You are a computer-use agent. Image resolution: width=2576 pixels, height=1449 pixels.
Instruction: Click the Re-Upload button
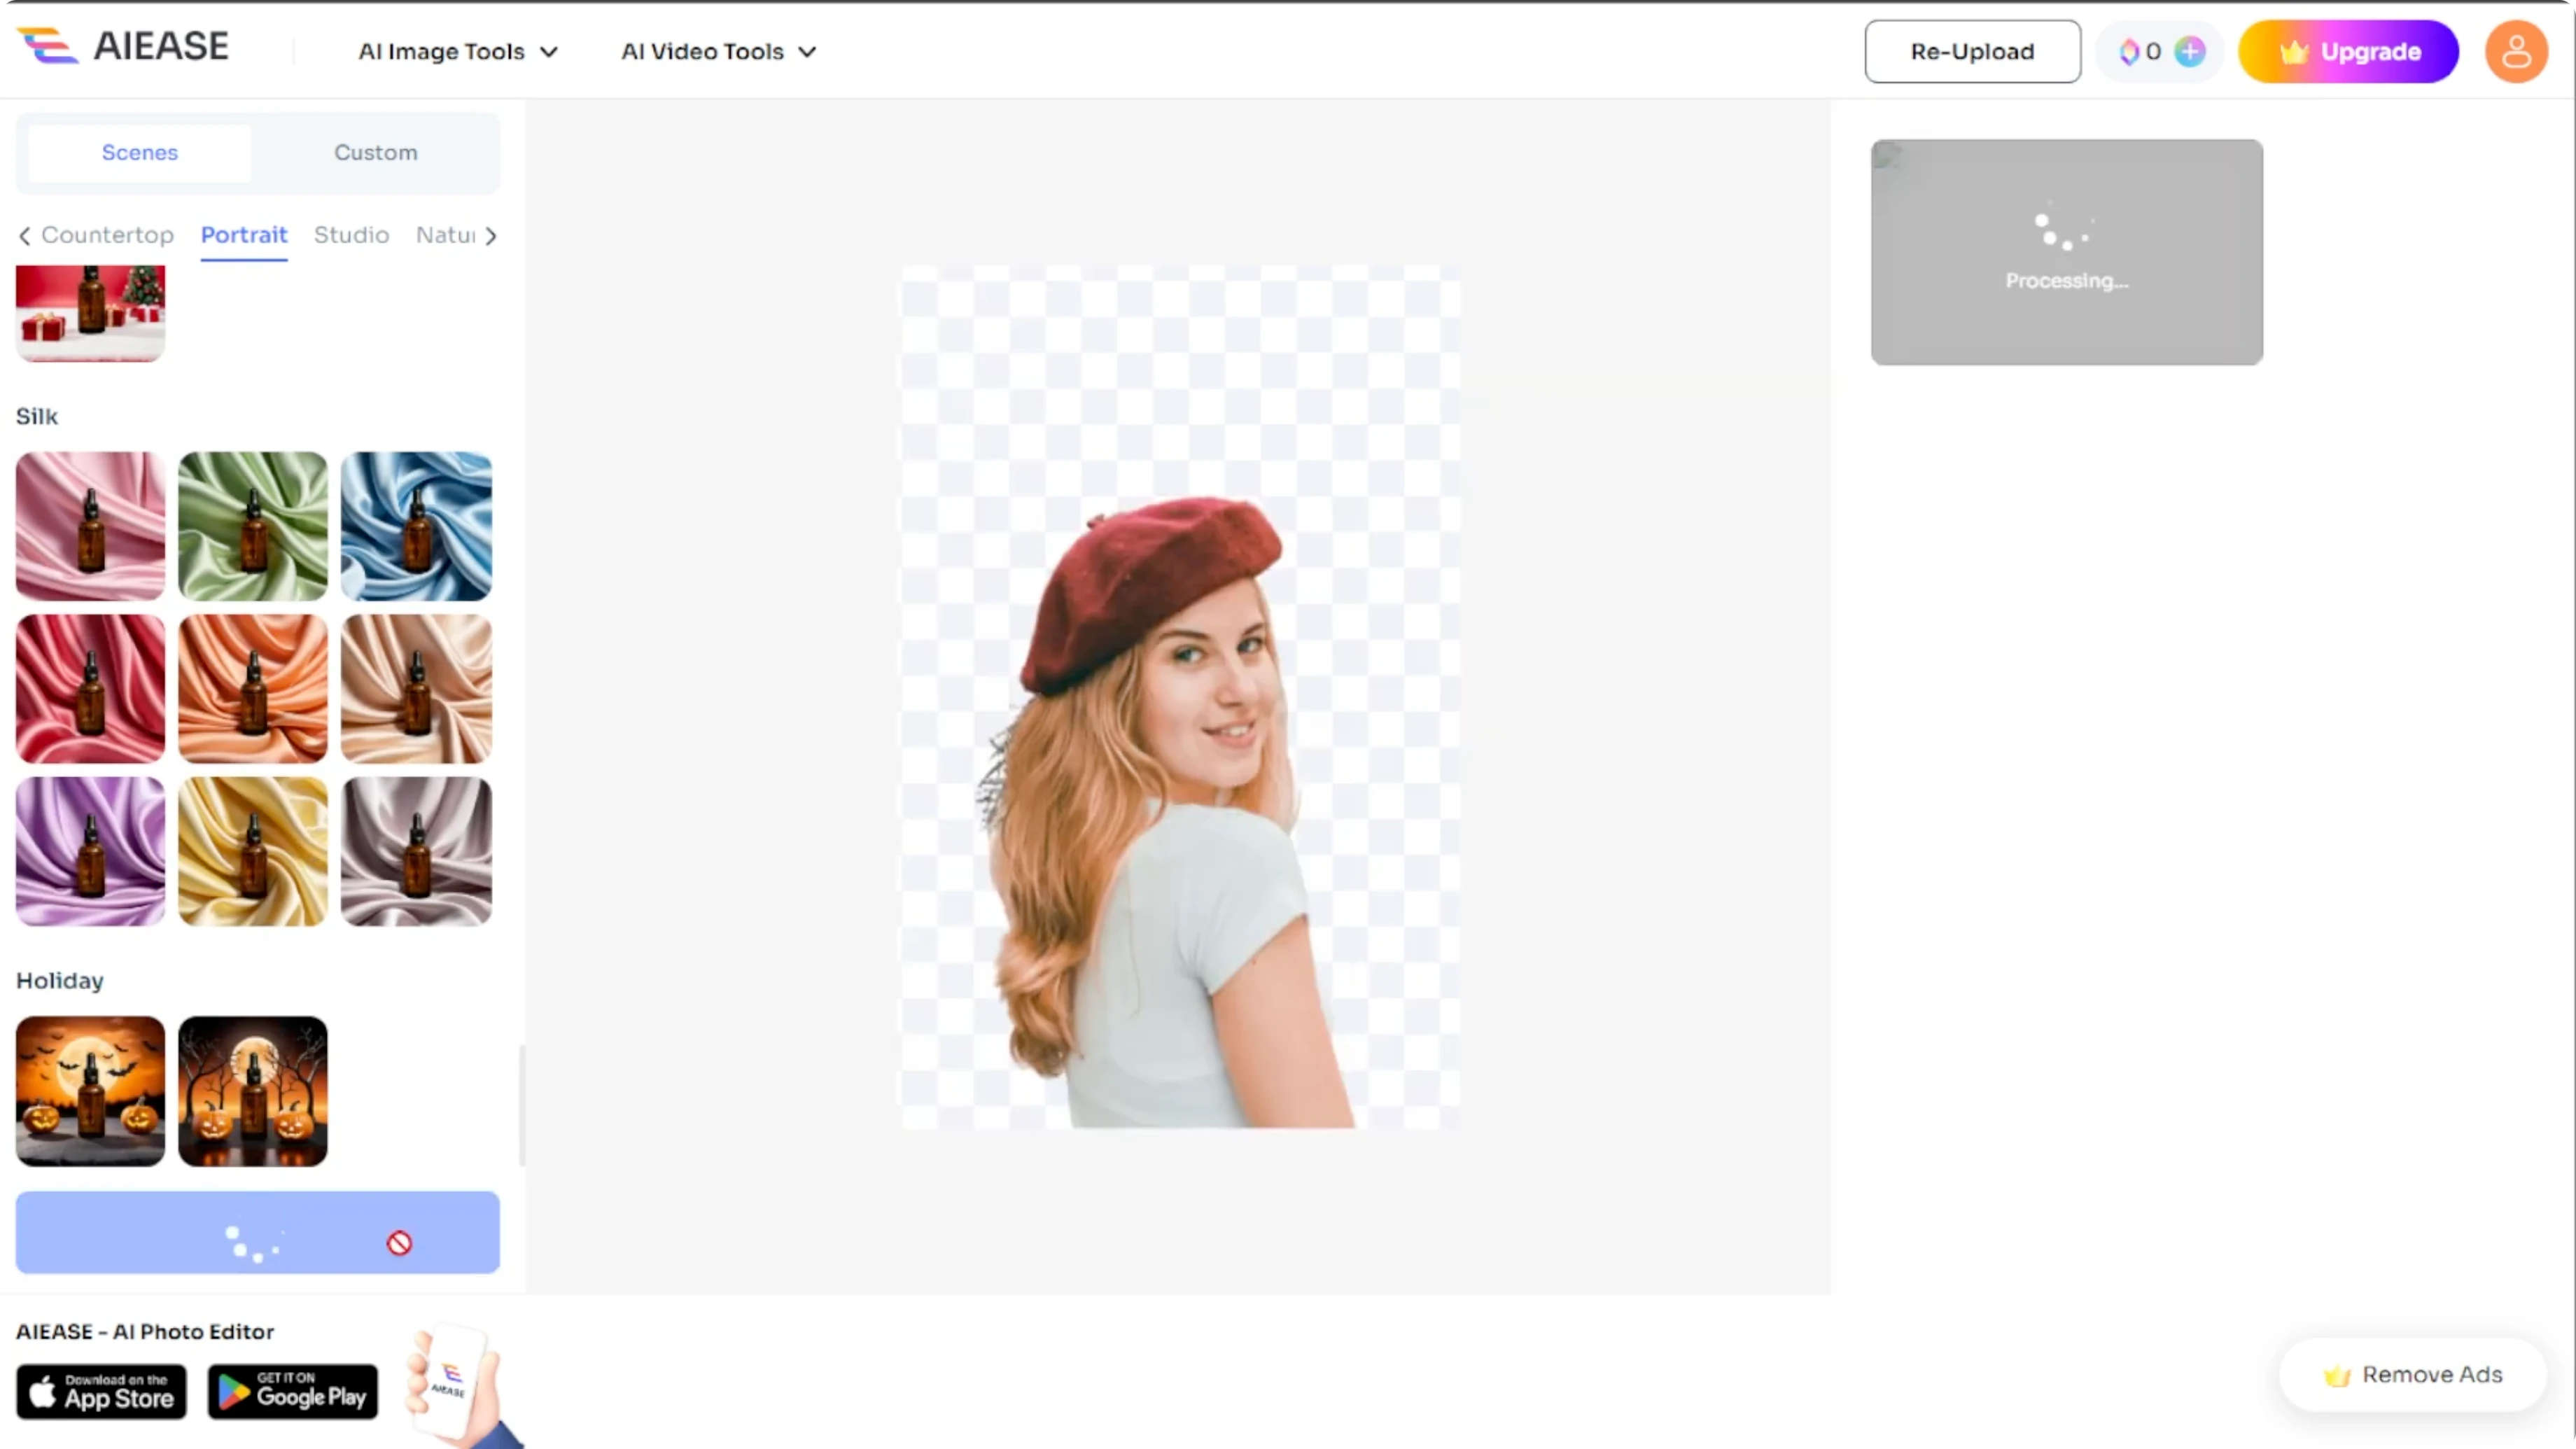click(1972, 51)
